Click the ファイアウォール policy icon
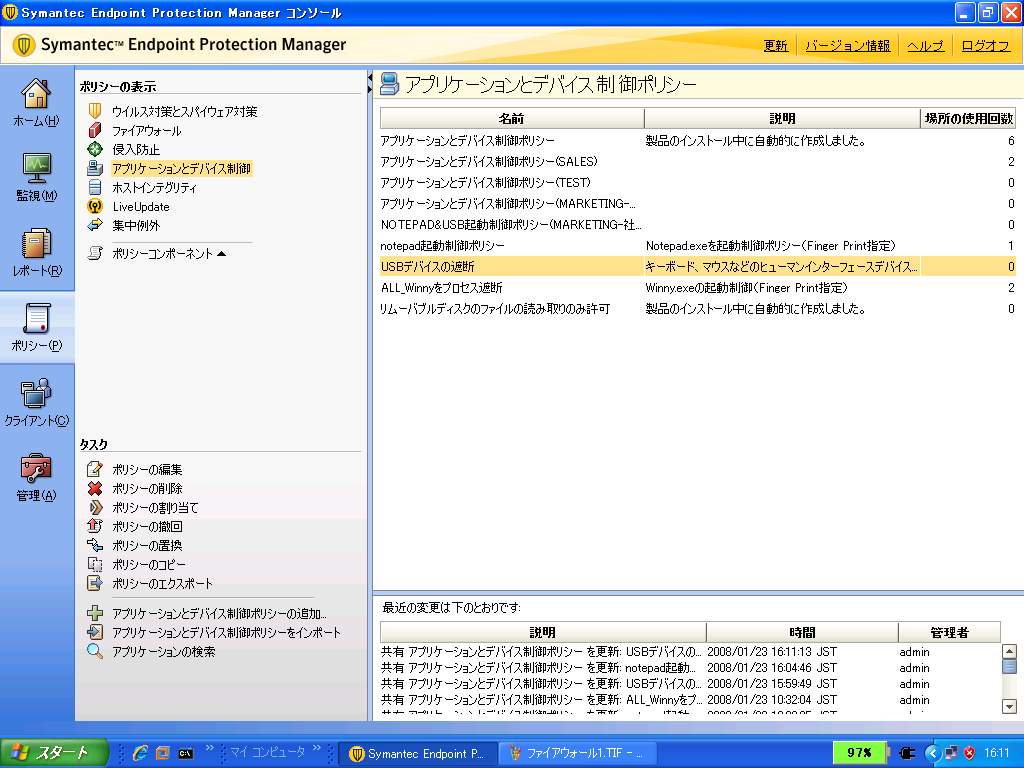This screenshot has height=768, width=1024. 95,131
